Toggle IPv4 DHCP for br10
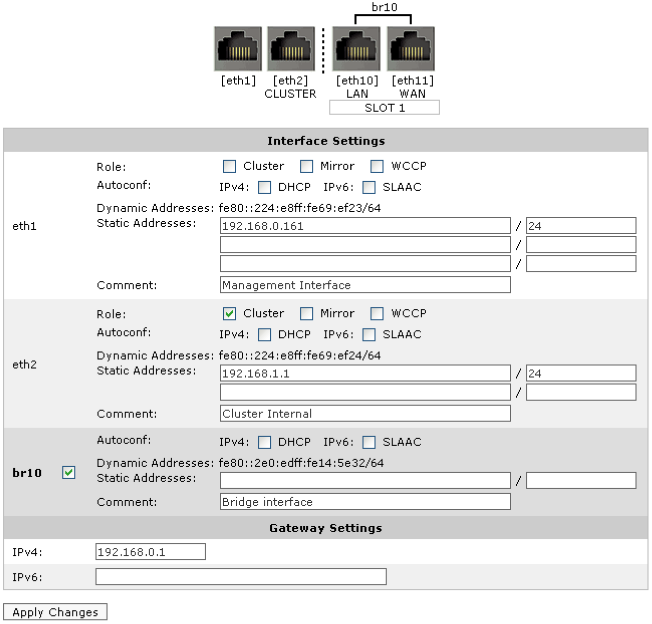 pos(264,442)
